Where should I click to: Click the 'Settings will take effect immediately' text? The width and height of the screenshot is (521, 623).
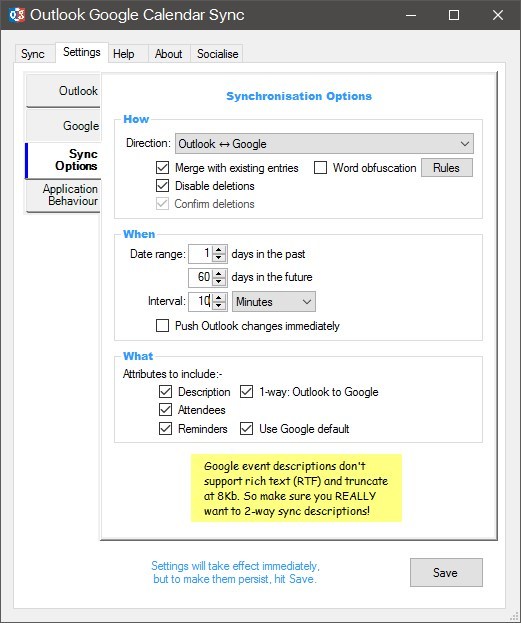pyautogui.click(x=235, y=565)
